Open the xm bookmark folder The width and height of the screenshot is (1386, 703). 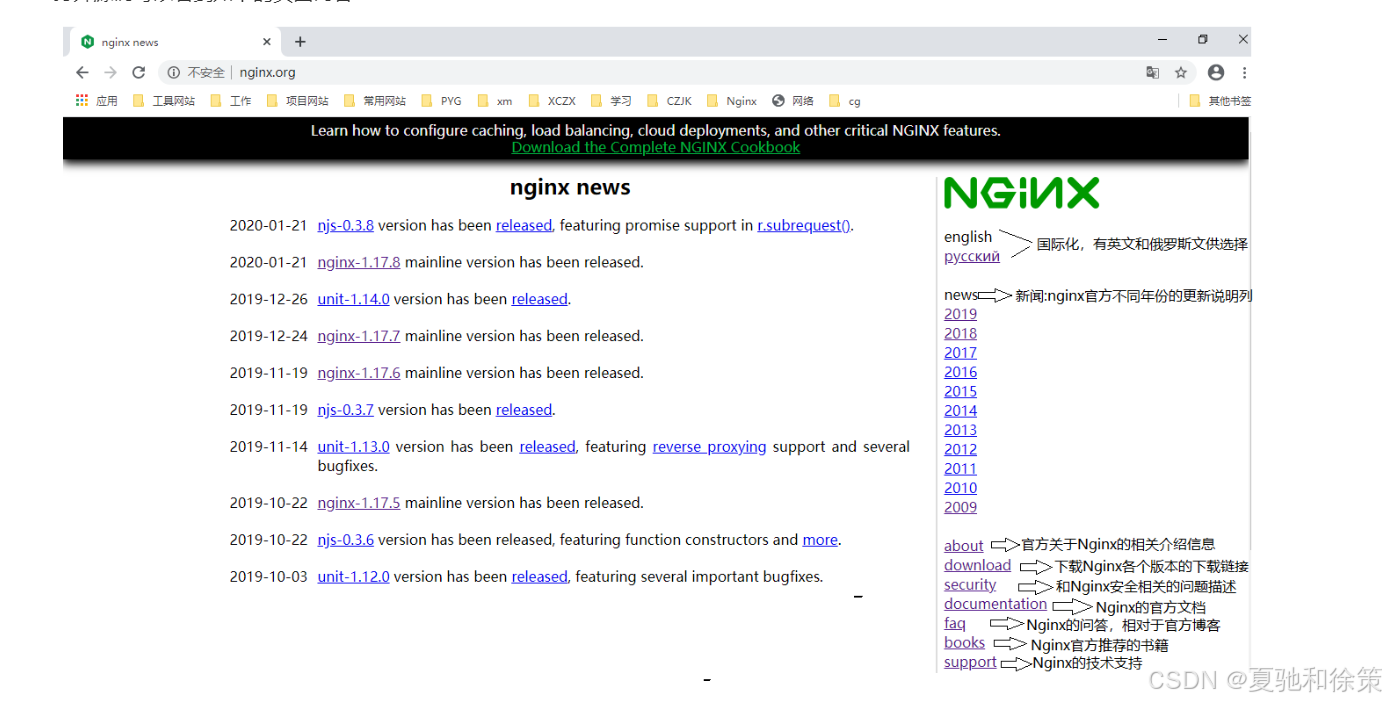pyautogui.click(x=495, y=101)
